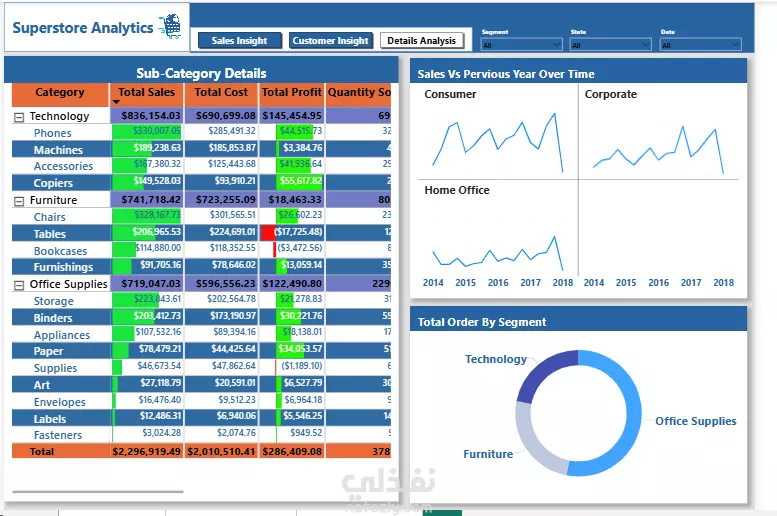Sort by the Total Profit column header
777x516 pixels.
pos(292,92)
